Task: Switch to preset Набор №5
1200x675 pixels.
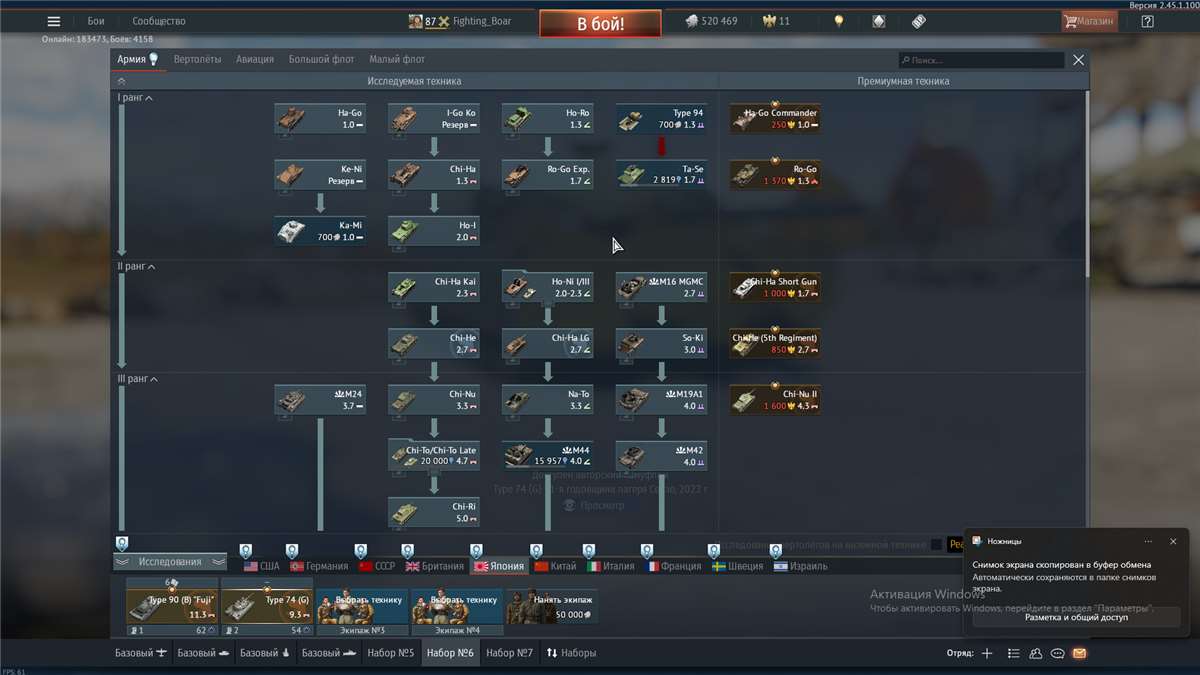Action: coord(390,653)
